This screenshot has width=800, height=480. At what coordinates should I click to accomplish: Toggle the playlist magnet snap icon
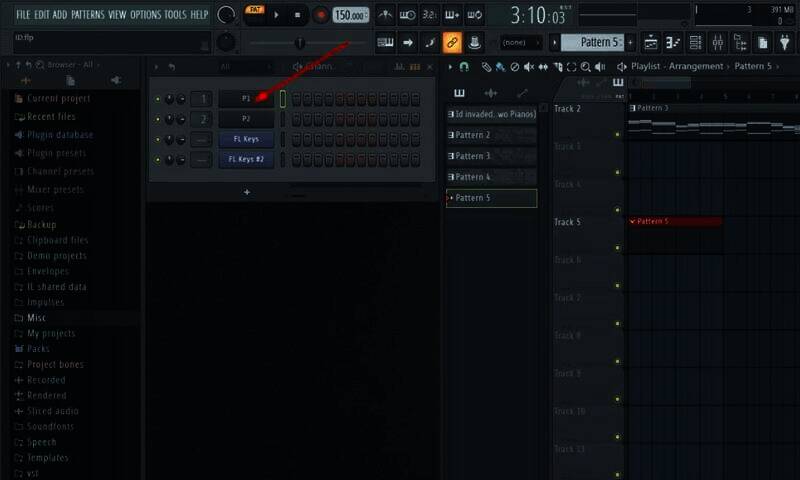(464, 66)
